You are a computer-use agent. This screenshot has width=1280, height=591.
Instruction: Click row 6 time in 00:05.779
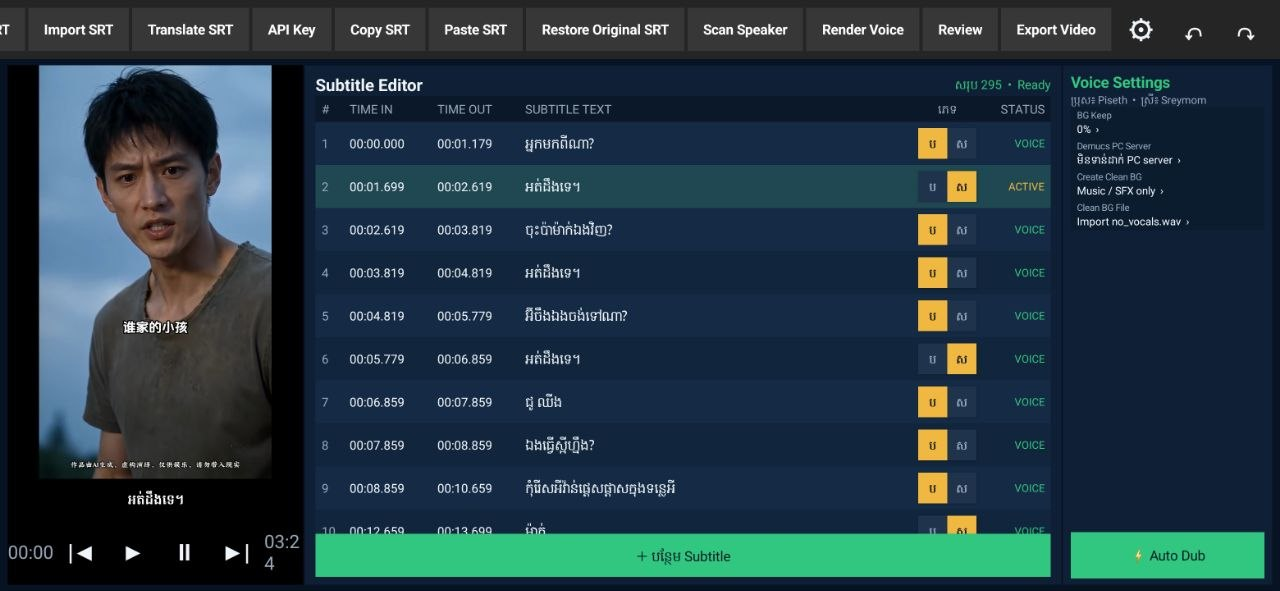[x=377, y=359]
